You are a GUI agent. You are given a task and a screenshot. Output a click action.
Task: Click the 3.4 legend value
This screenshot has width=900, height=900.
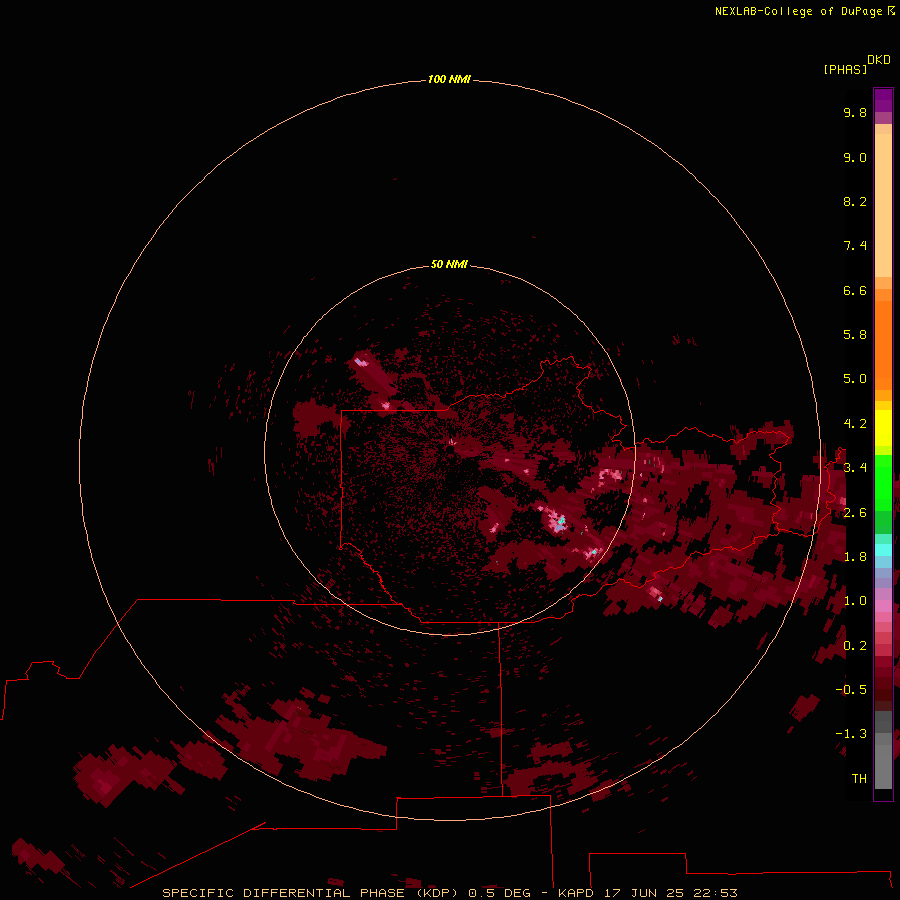(x=855, y=468)
